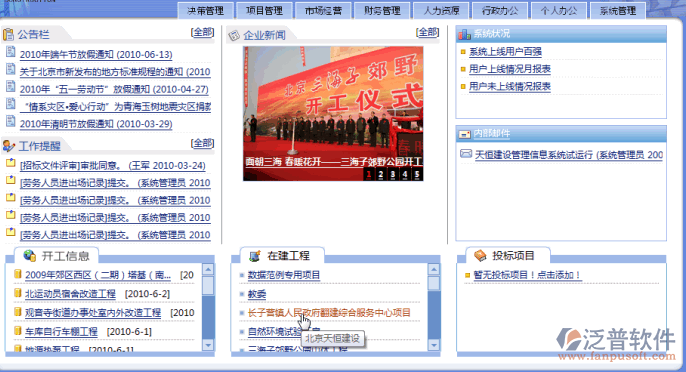Click the 系统状况 bar chart icon
The image size is (686, 372).
[x=464, y=34]
